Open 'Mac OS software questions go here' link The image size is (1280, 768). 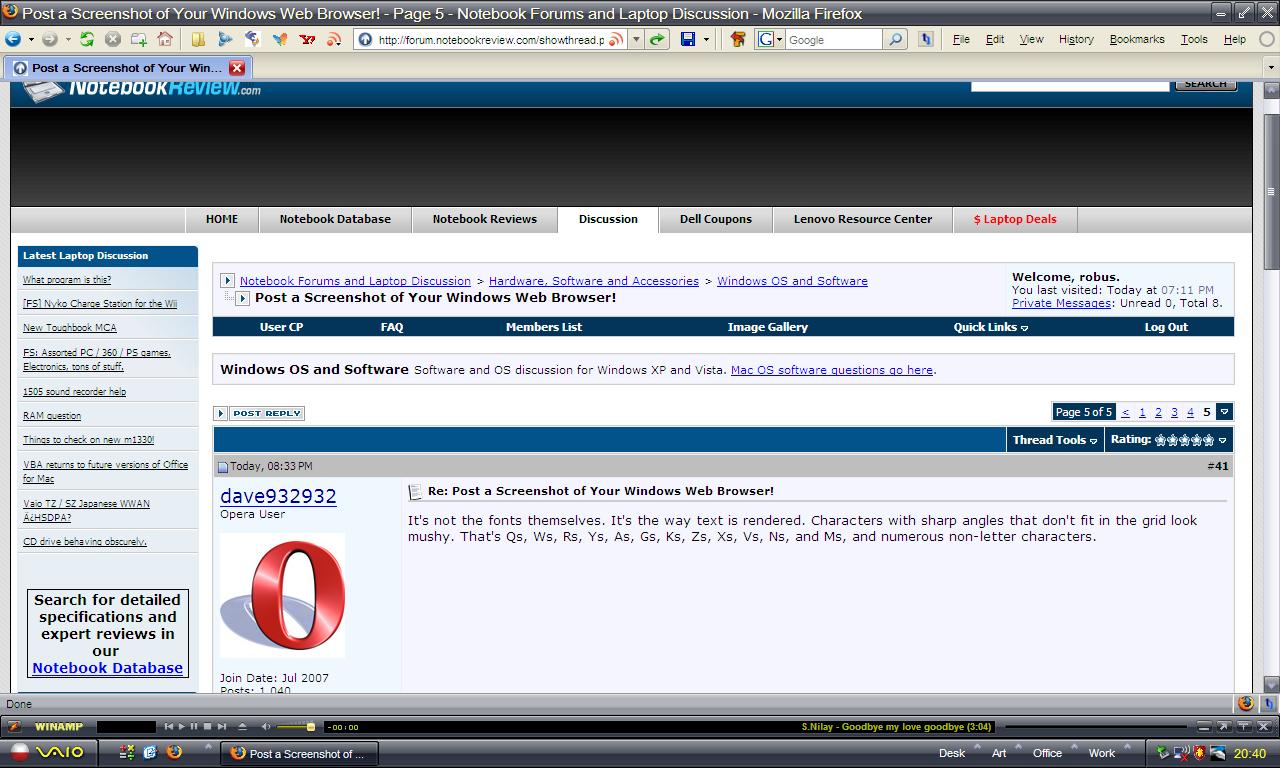click(x=832, y=370)
